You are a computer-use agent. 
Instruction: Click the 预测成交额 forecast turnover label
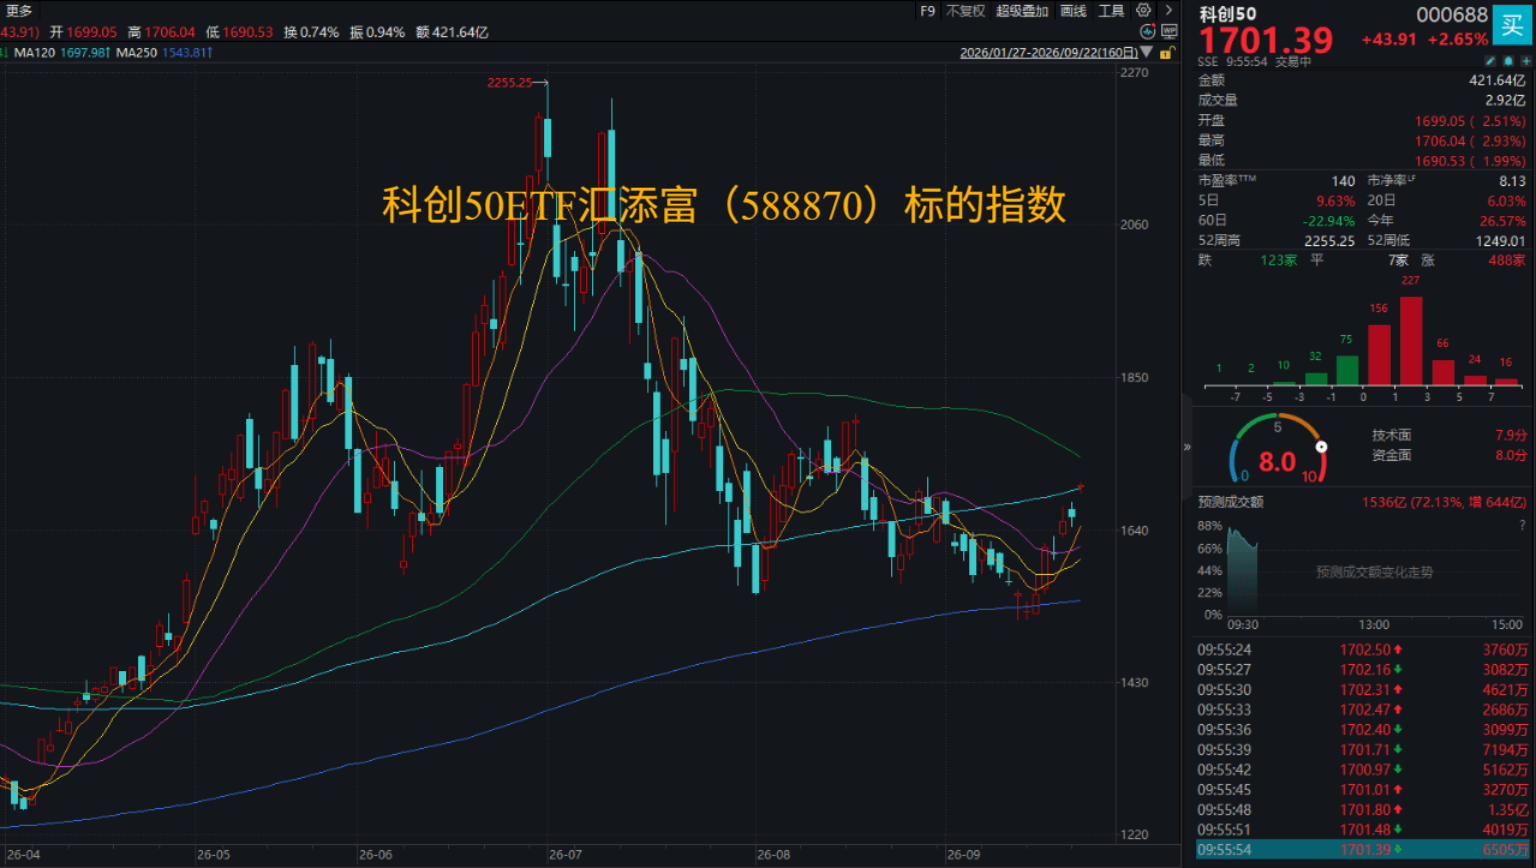(1231, 502)
